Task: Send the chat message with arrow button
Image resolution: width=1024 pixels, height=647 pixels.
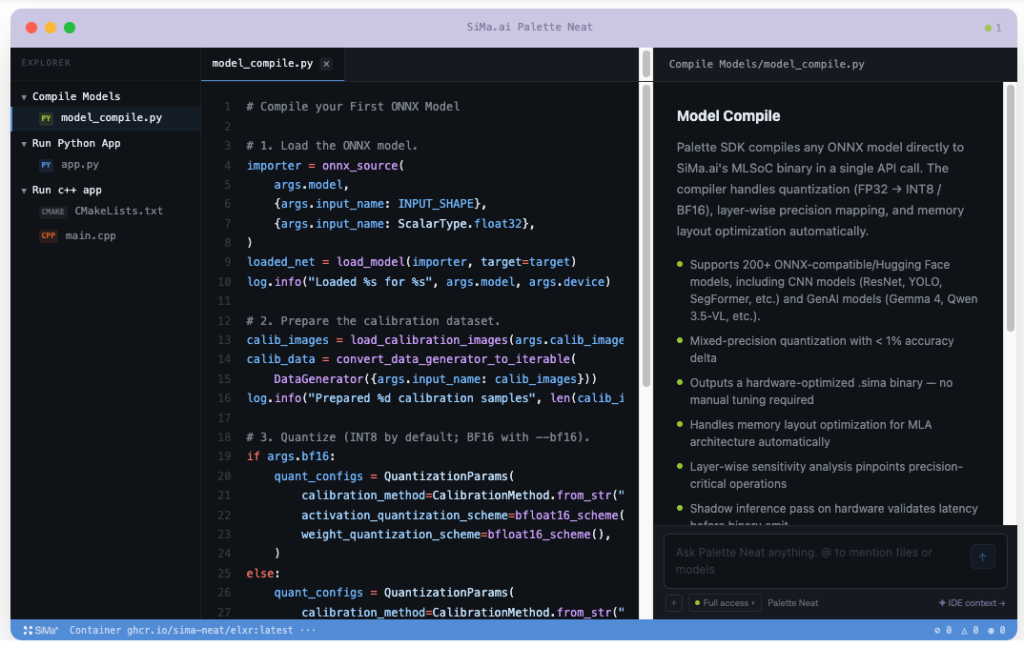Action: pyautogui.click(x=982, y=557)
